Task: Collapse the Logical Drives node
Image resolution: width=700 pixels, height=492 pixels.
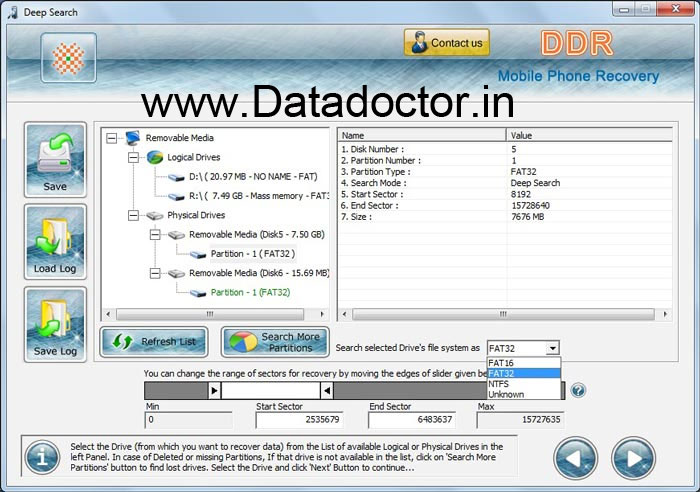Action: point(133,158)
